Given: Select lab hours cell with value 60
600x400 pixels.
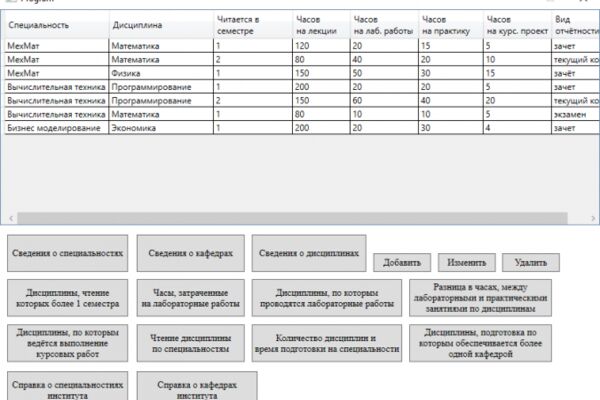Looking at the screenshot, I should click(x=384, y=101).
